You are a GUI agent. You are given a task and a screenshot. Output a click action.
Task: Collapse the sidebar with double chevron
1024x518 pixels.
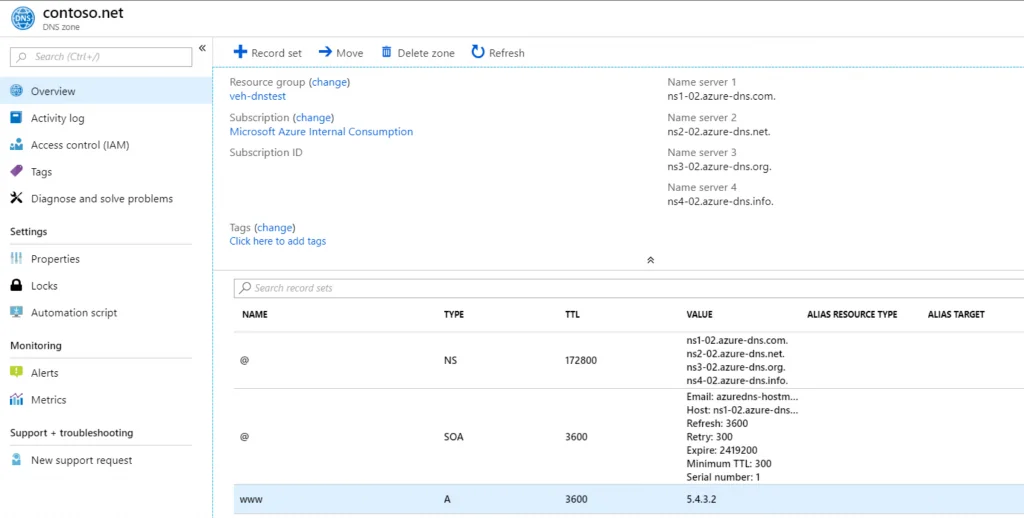pyautogui.click(x=202, y=48)
